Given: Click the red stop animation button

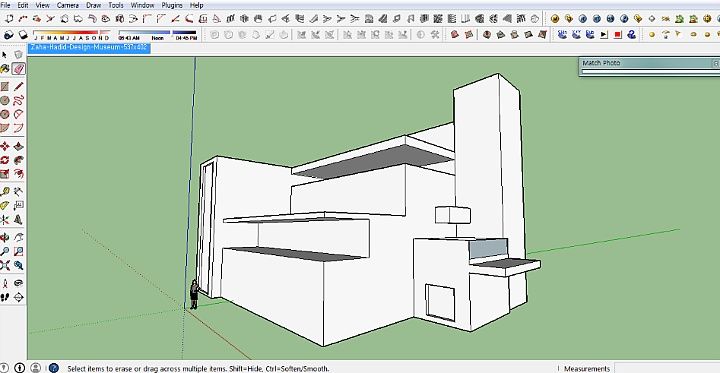Looking at the screenshot, I should point(618,34).
